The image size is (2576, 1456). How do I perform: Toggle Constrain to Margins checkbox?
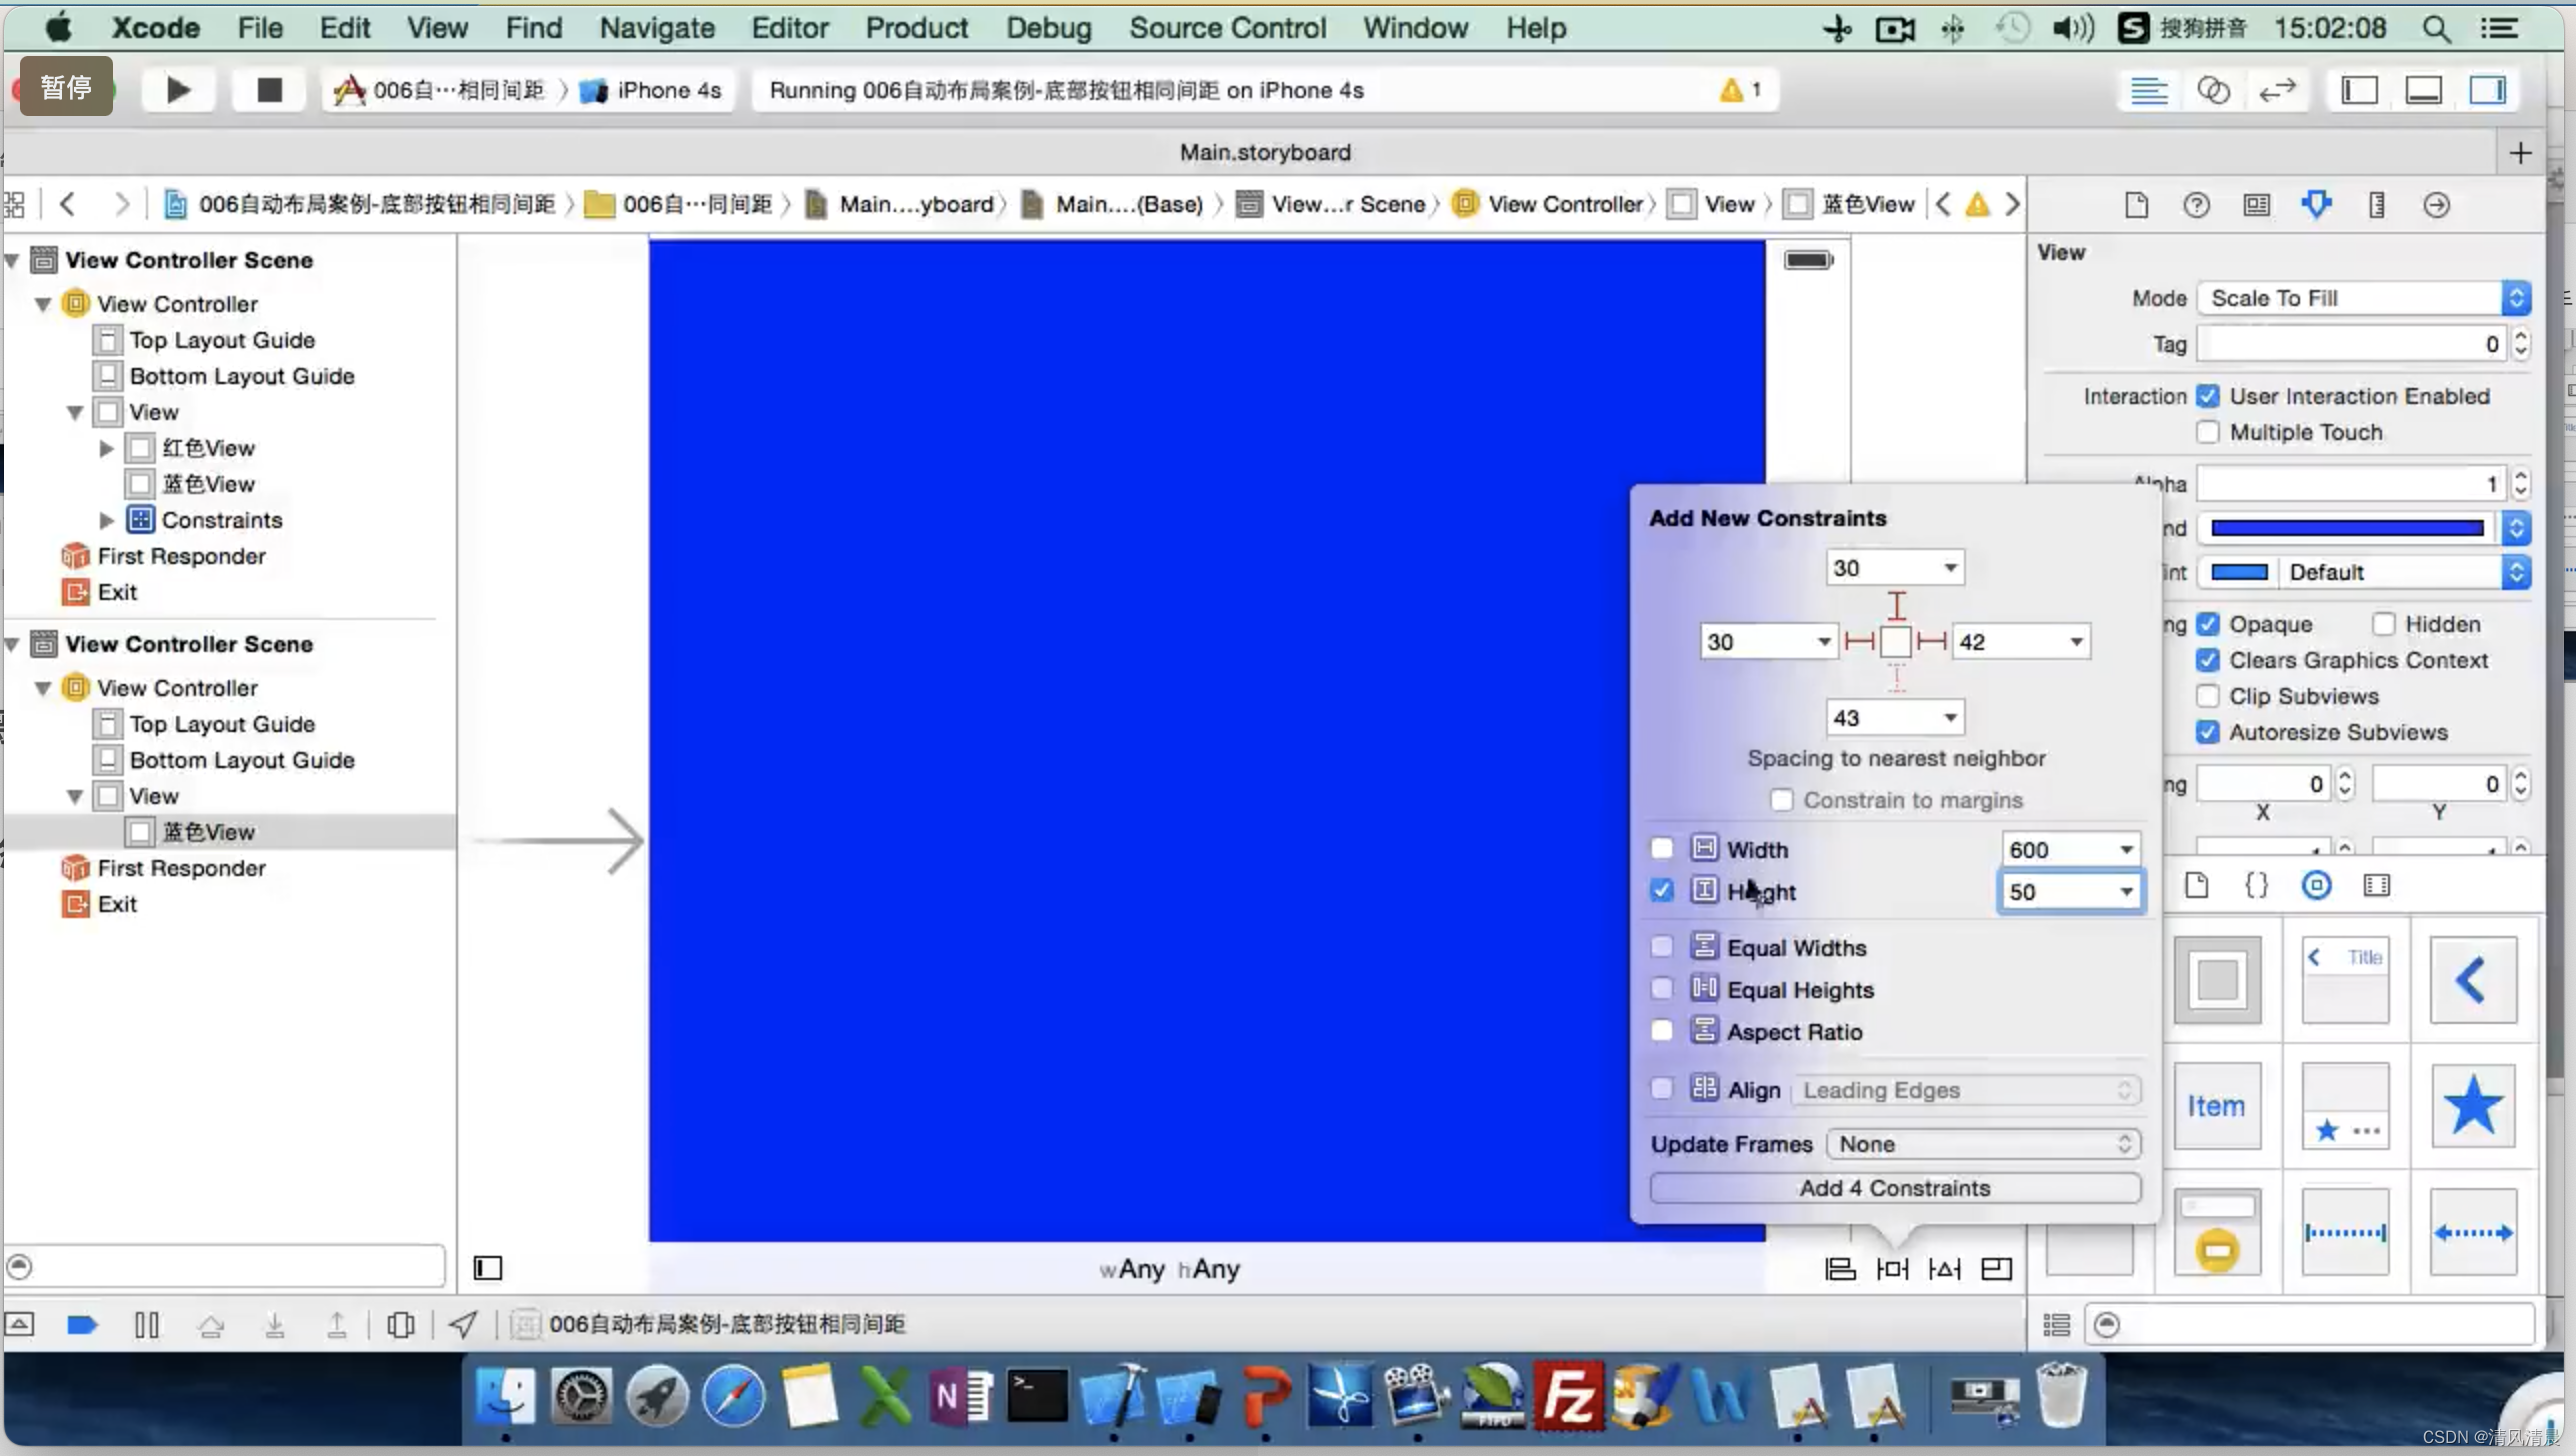(x=1782, y=800)
